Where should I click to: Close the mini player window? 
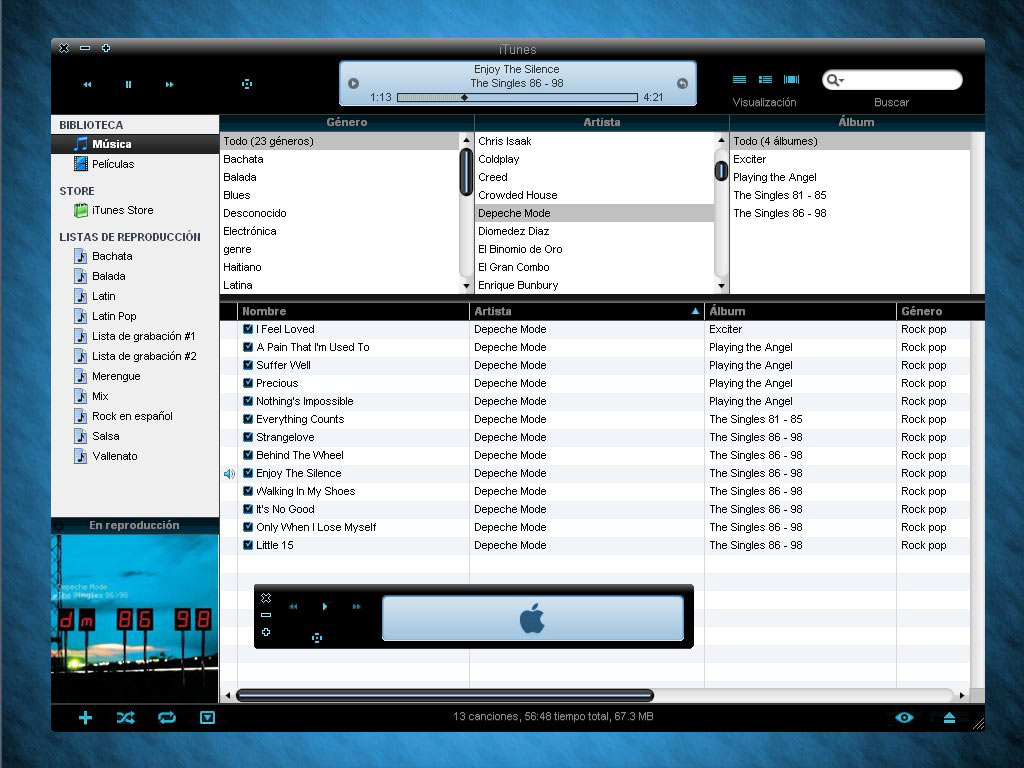266,598
